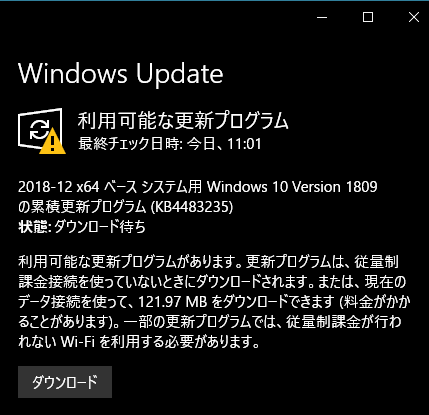Click the 状態: ダウンロード待ち status line
The width and height of the screenshot is (429, 415).
click(x=82, y=227)
